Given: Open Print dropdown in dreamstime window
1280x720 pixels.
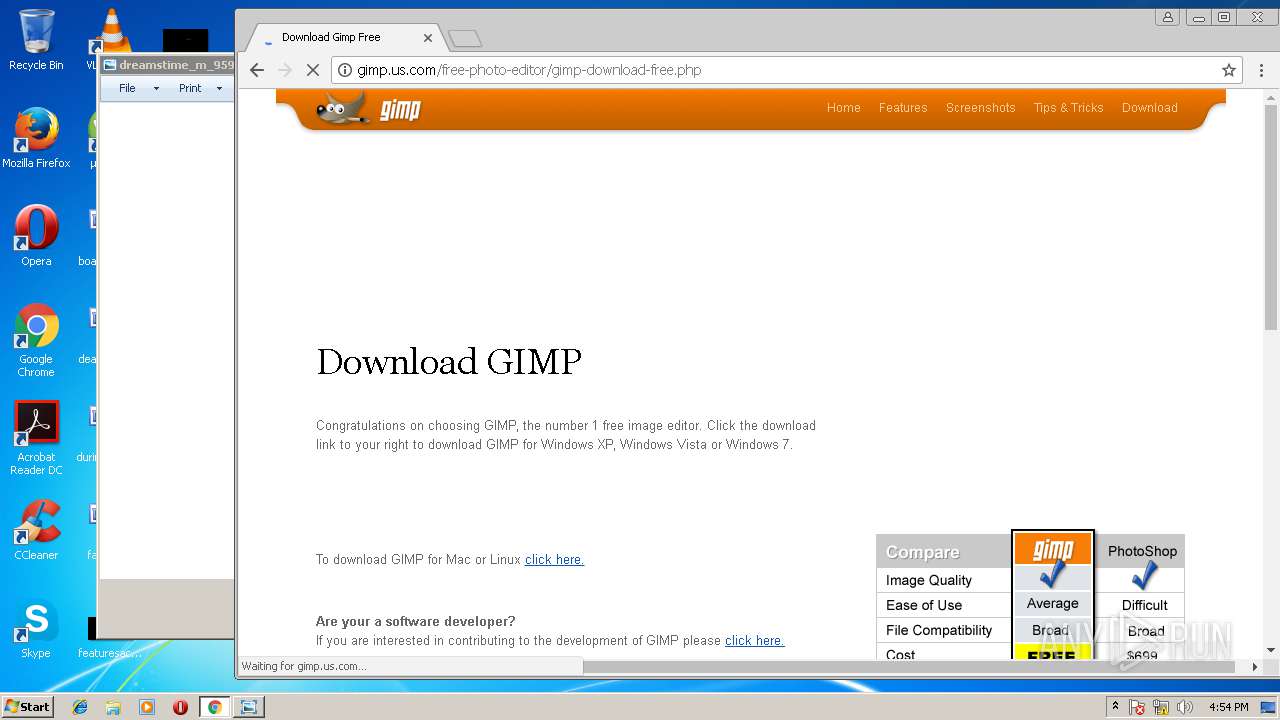Looking at the screenshot, I should 200,88.
